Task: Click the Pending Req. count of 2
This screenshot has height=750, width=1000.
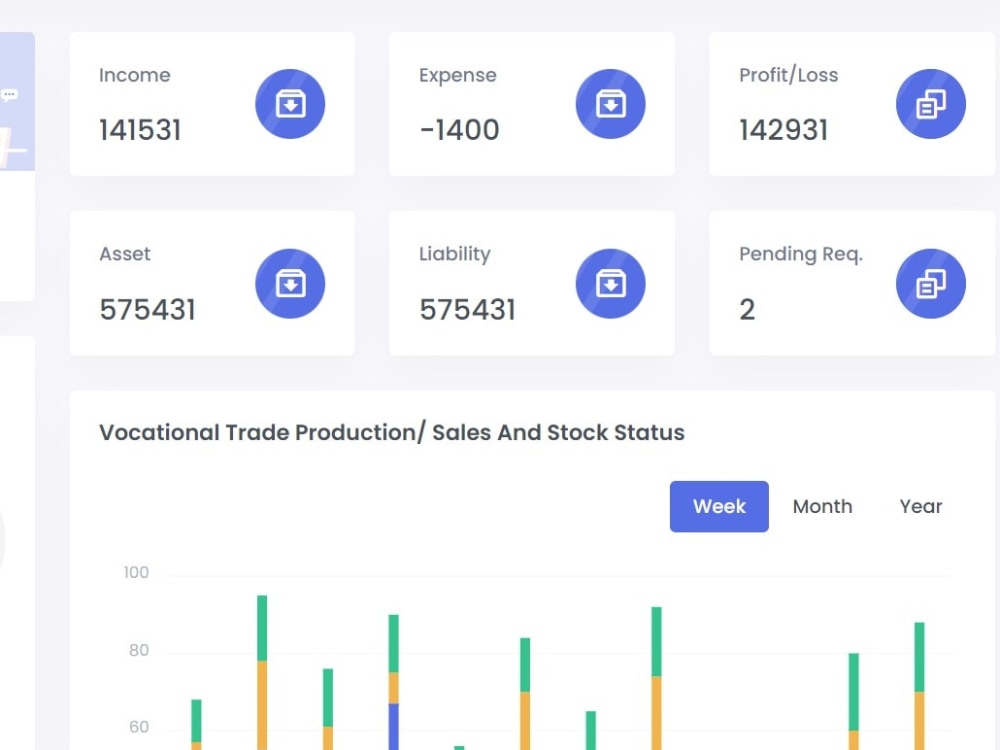Action: (747, 310)
